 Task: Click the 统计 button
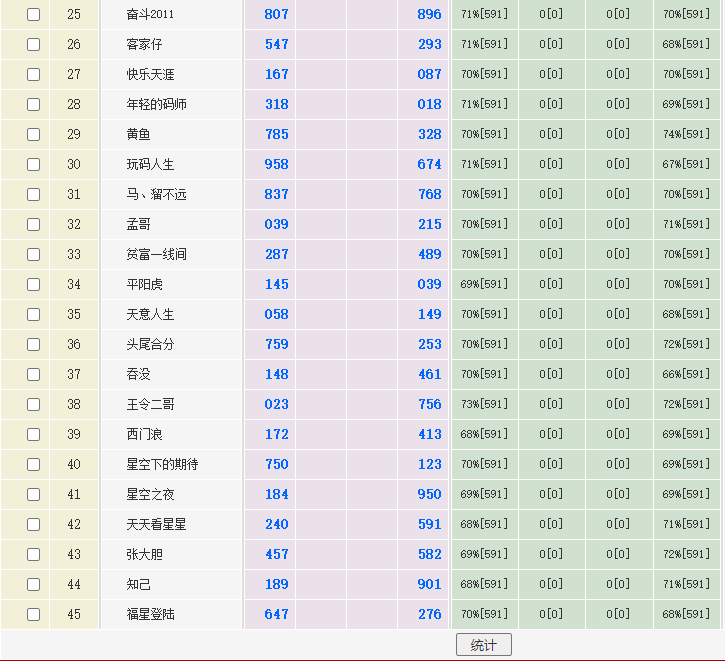[483, 645]
